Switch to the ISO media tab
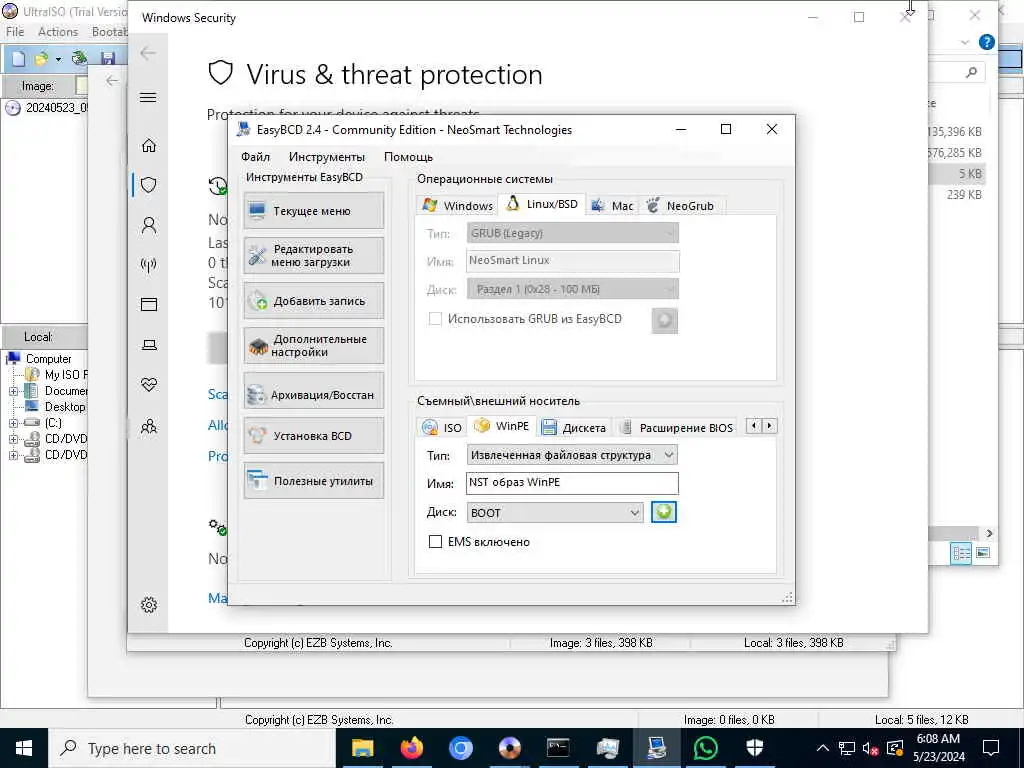This screenshot has width=1024, height=768. click(441, 428)
